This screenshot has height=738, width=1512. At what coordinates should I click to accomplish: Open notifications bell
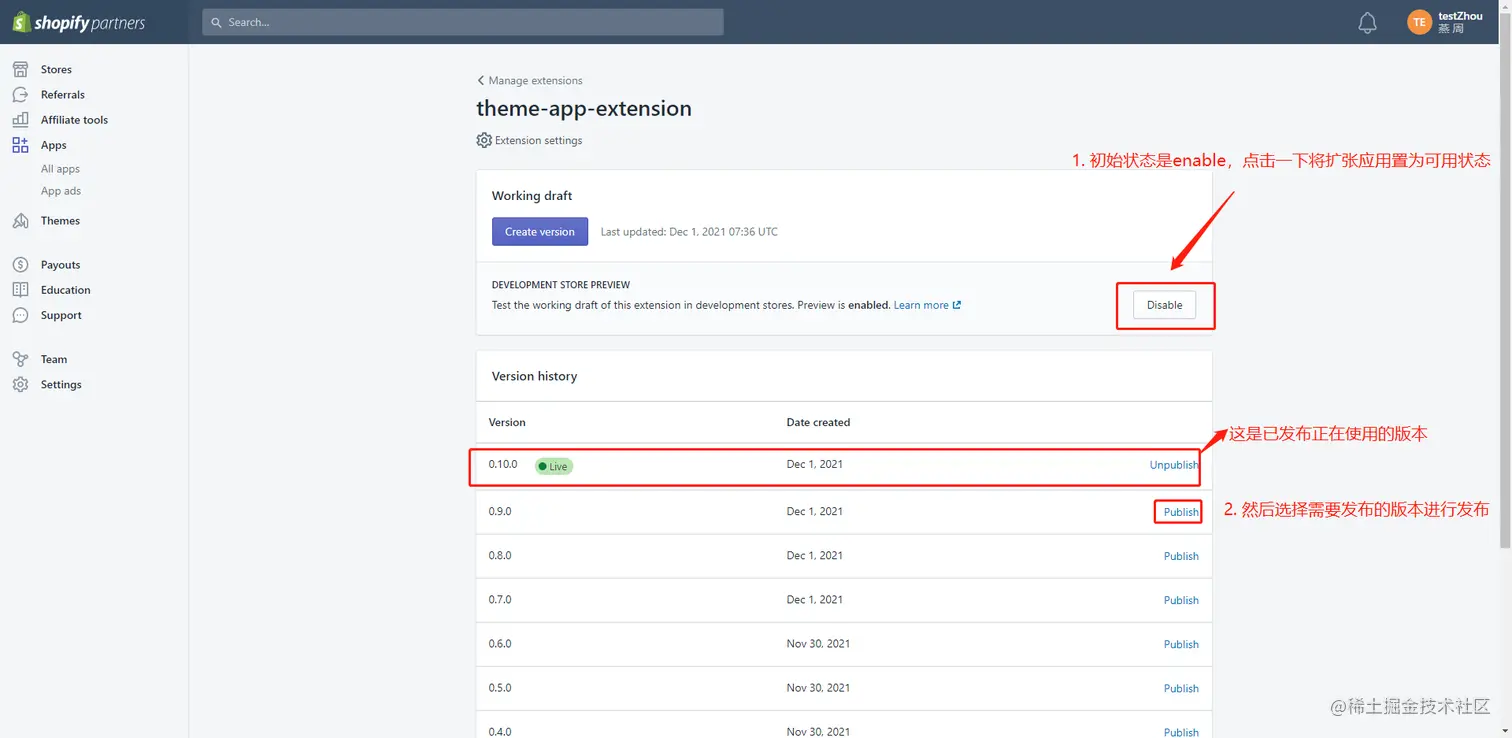pyautogui.click(x=1367, y=22)
